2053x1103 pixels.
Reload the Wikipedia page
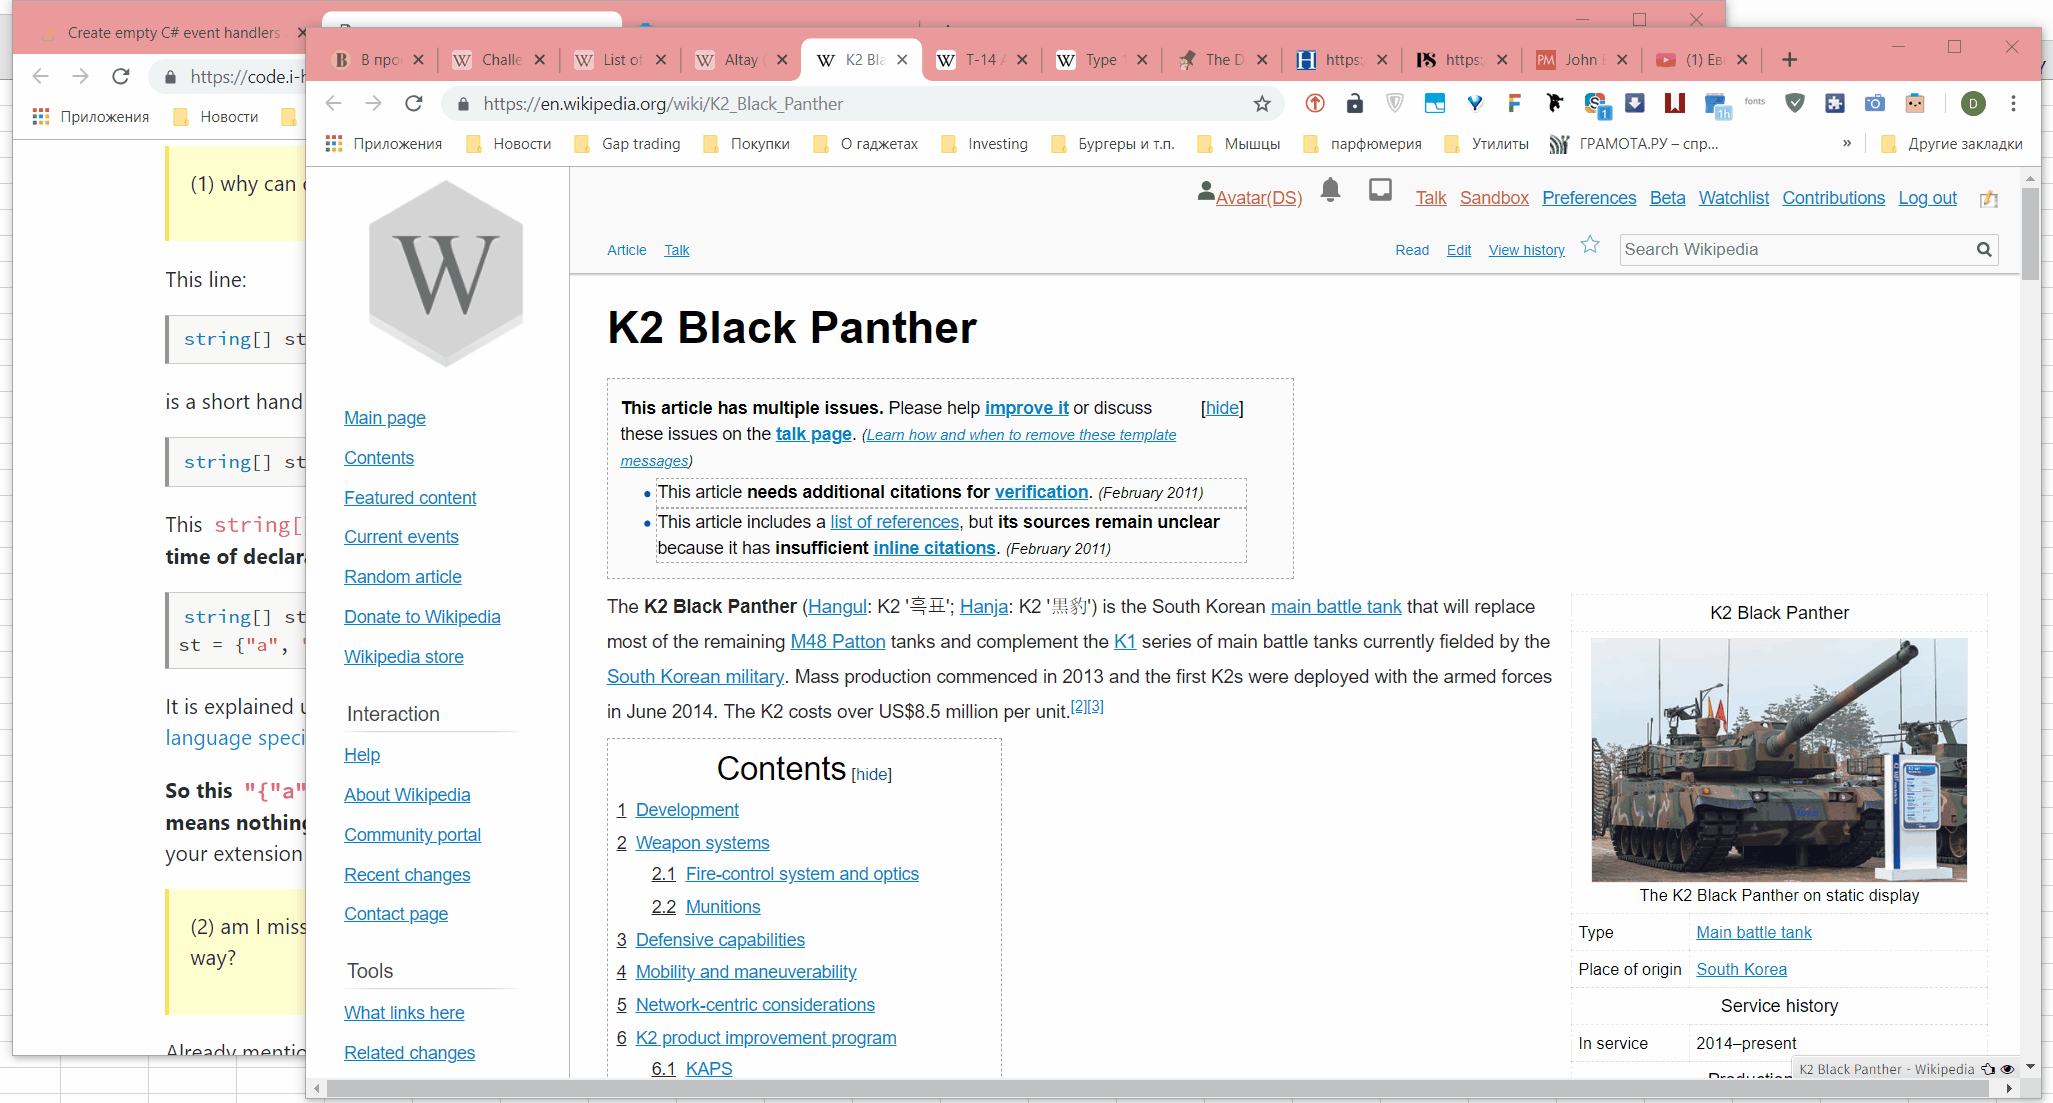(x=414, y=104)
